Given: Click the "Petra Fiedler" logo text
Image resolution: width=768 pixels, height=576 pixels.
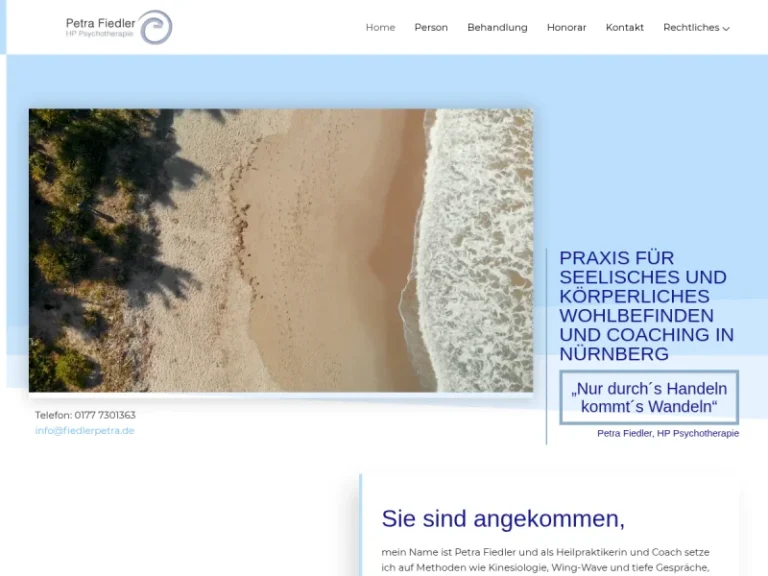Looking at the screenshot, I should [100, 23].
